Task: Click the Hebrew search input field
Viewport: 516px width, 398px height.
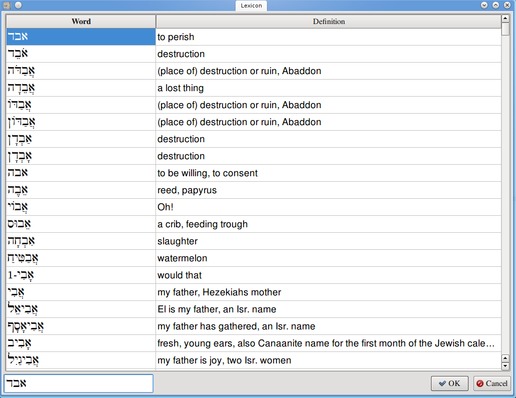Action: click(79, 383)
